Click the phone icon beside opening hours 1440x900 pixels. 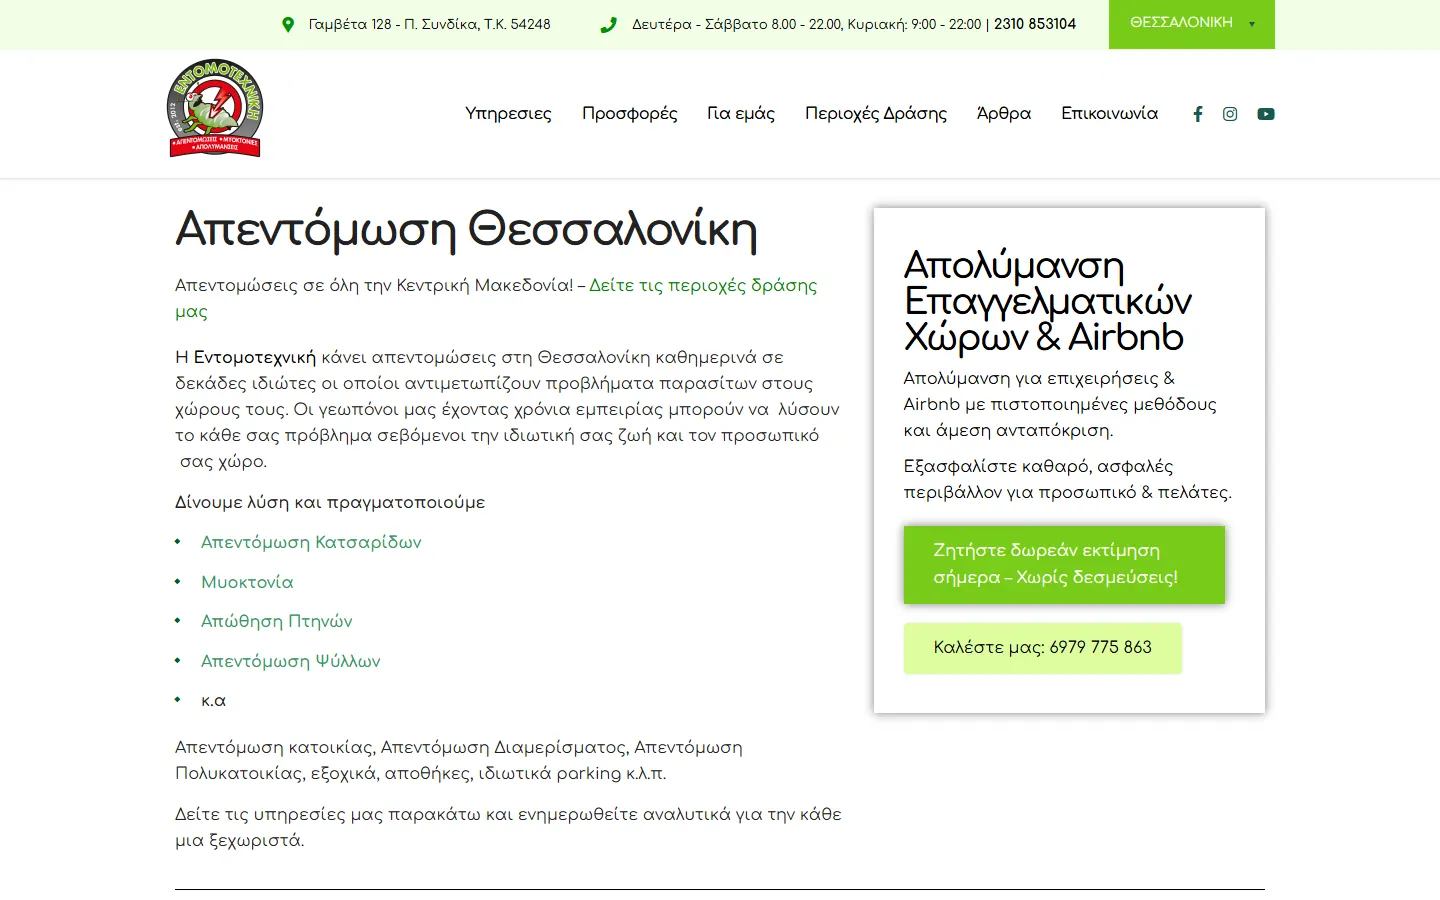(x=608, y=24)
